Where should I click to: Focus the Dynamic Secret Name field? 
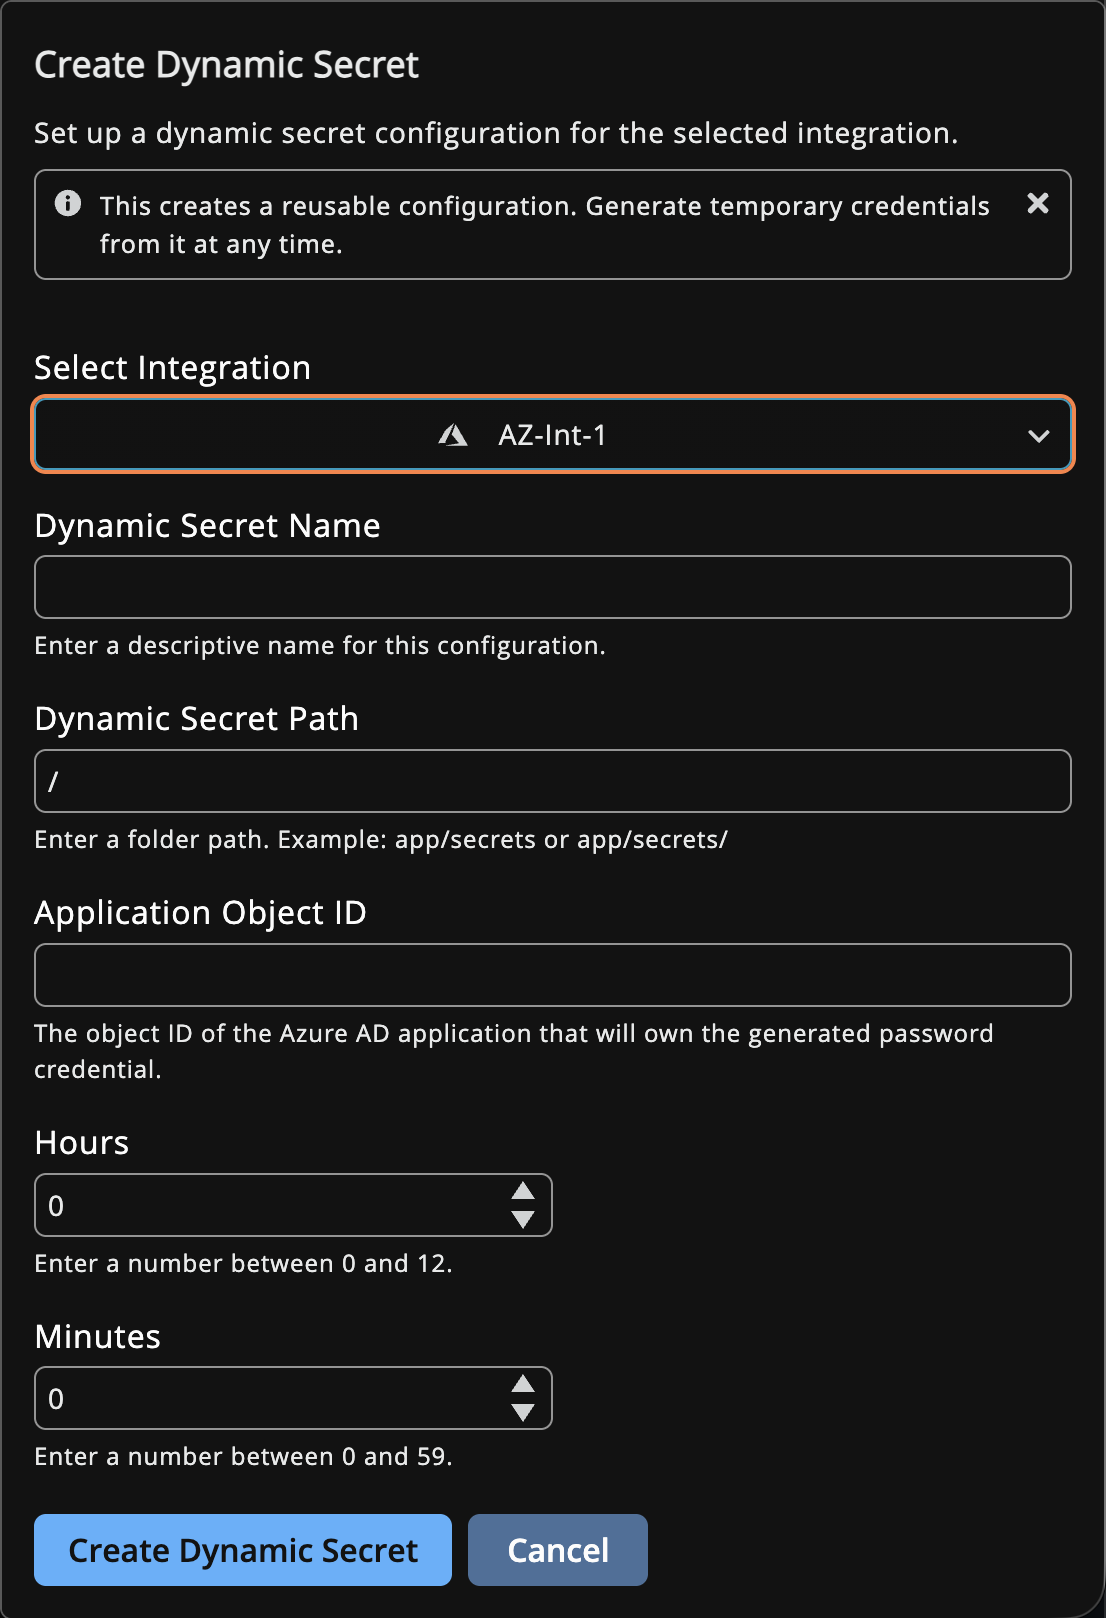pyautogui.click(x=553, y=587)
